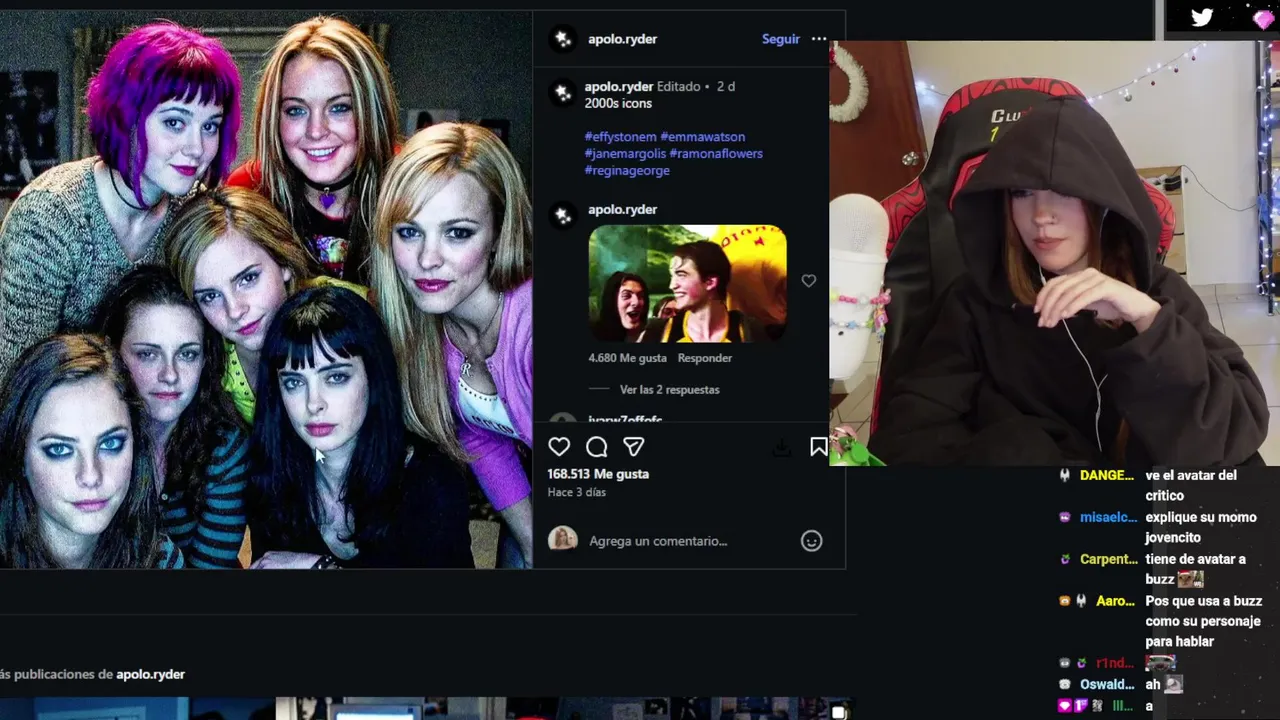Like the apolo.ryder GIF comment

(808, 281)
